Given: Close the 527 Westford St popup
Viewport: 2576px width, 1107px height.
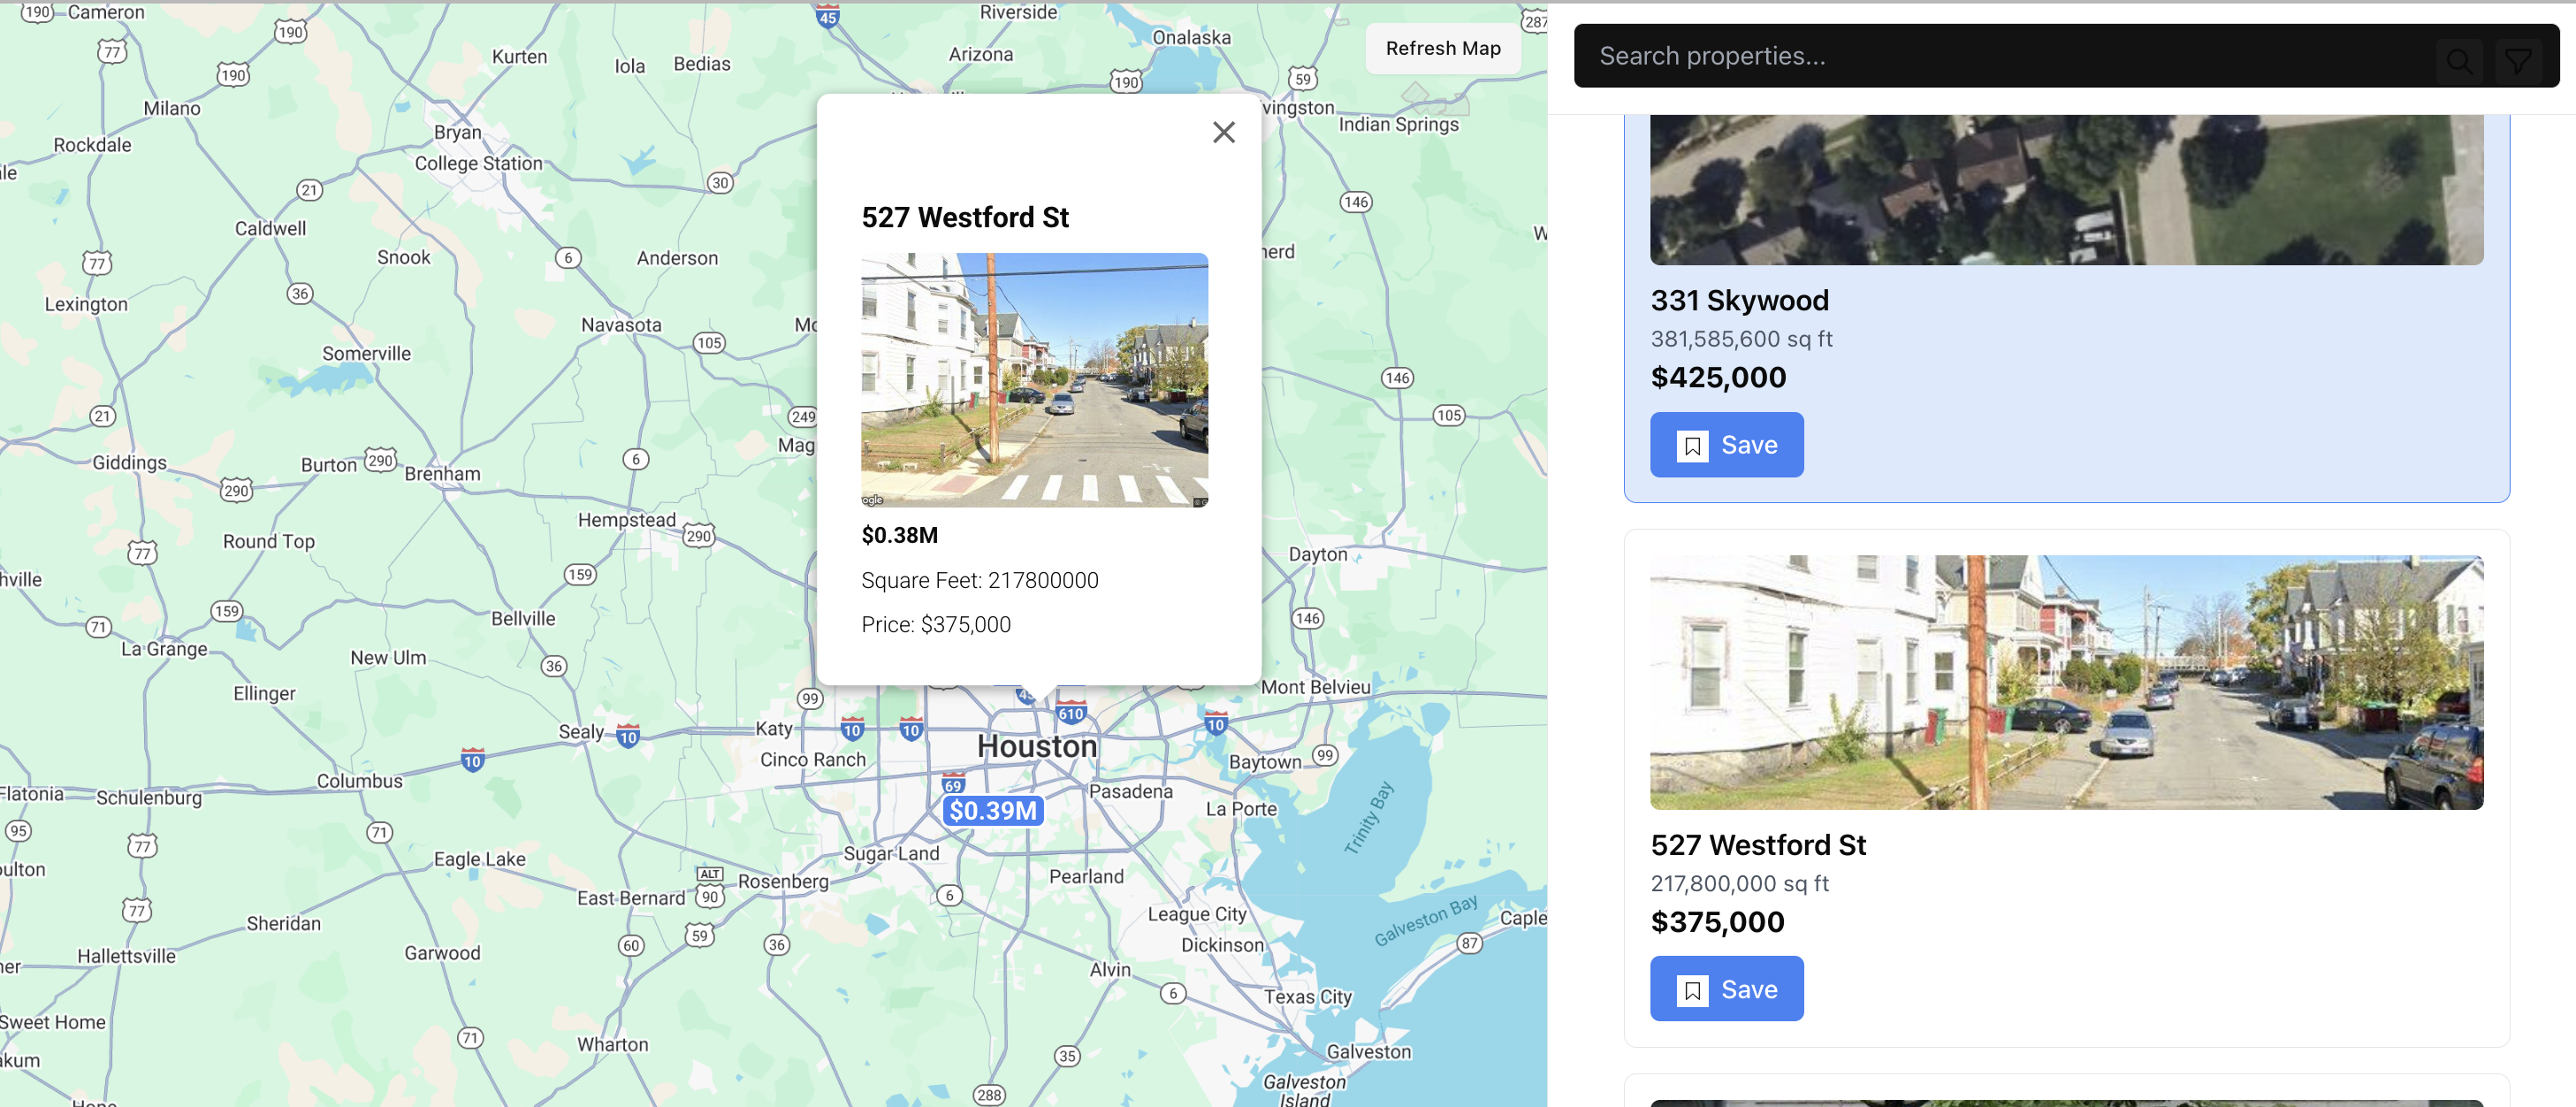Looking at the screenshot, I should coord(1223,132).
